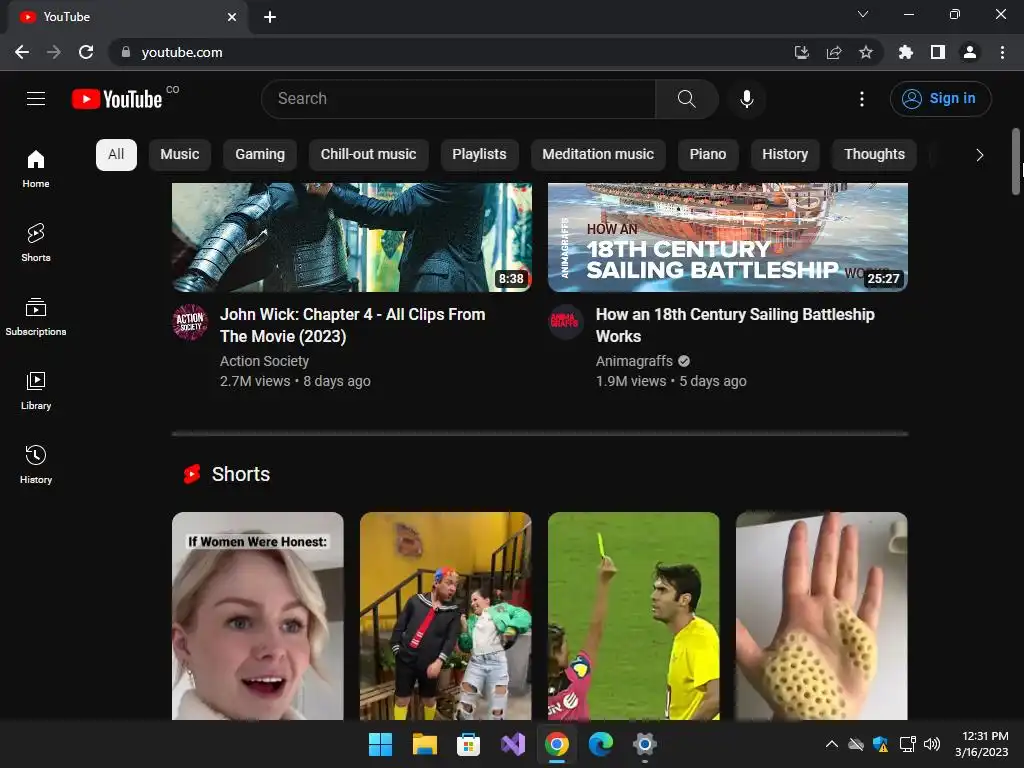Activate voice search microphone
Viewport: 1024px width, 768px height.
tap(746, 99)
